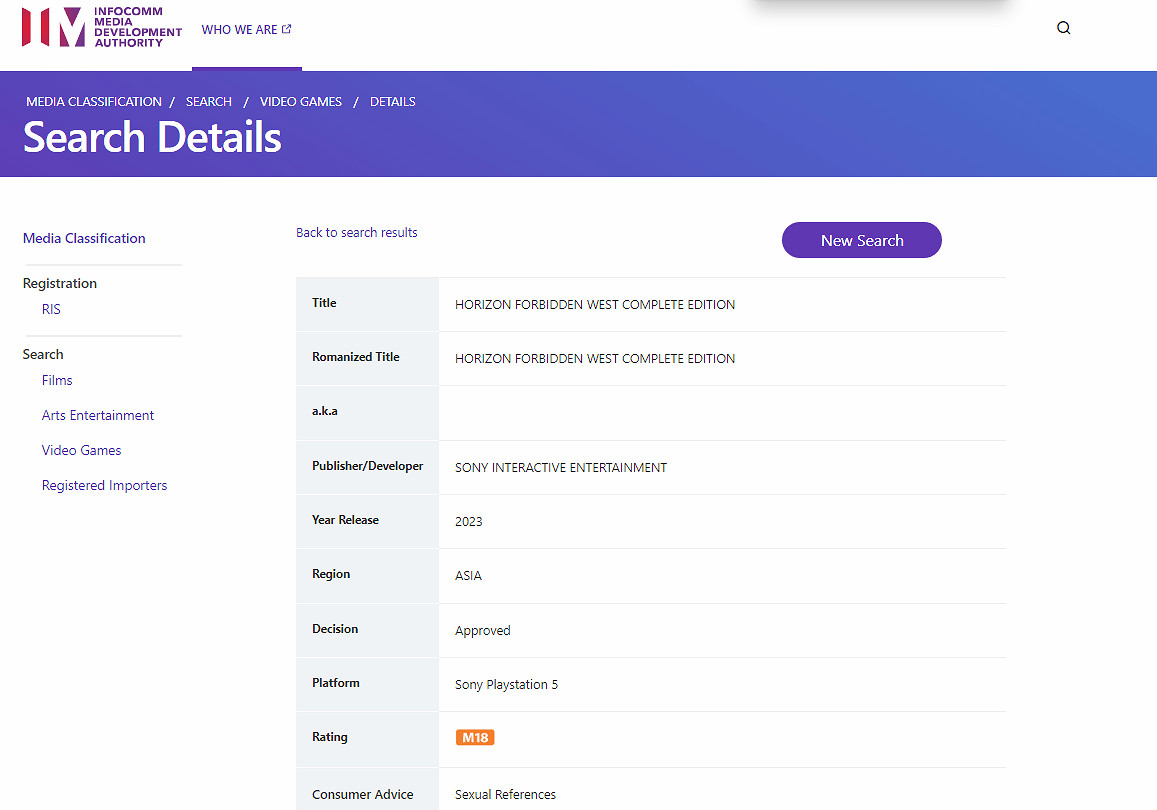This screenshot has width=1157, height=810.
Task: Go to MEDIA CLASSIFICATION in the breadcrumb
Action: coord(94,102)
